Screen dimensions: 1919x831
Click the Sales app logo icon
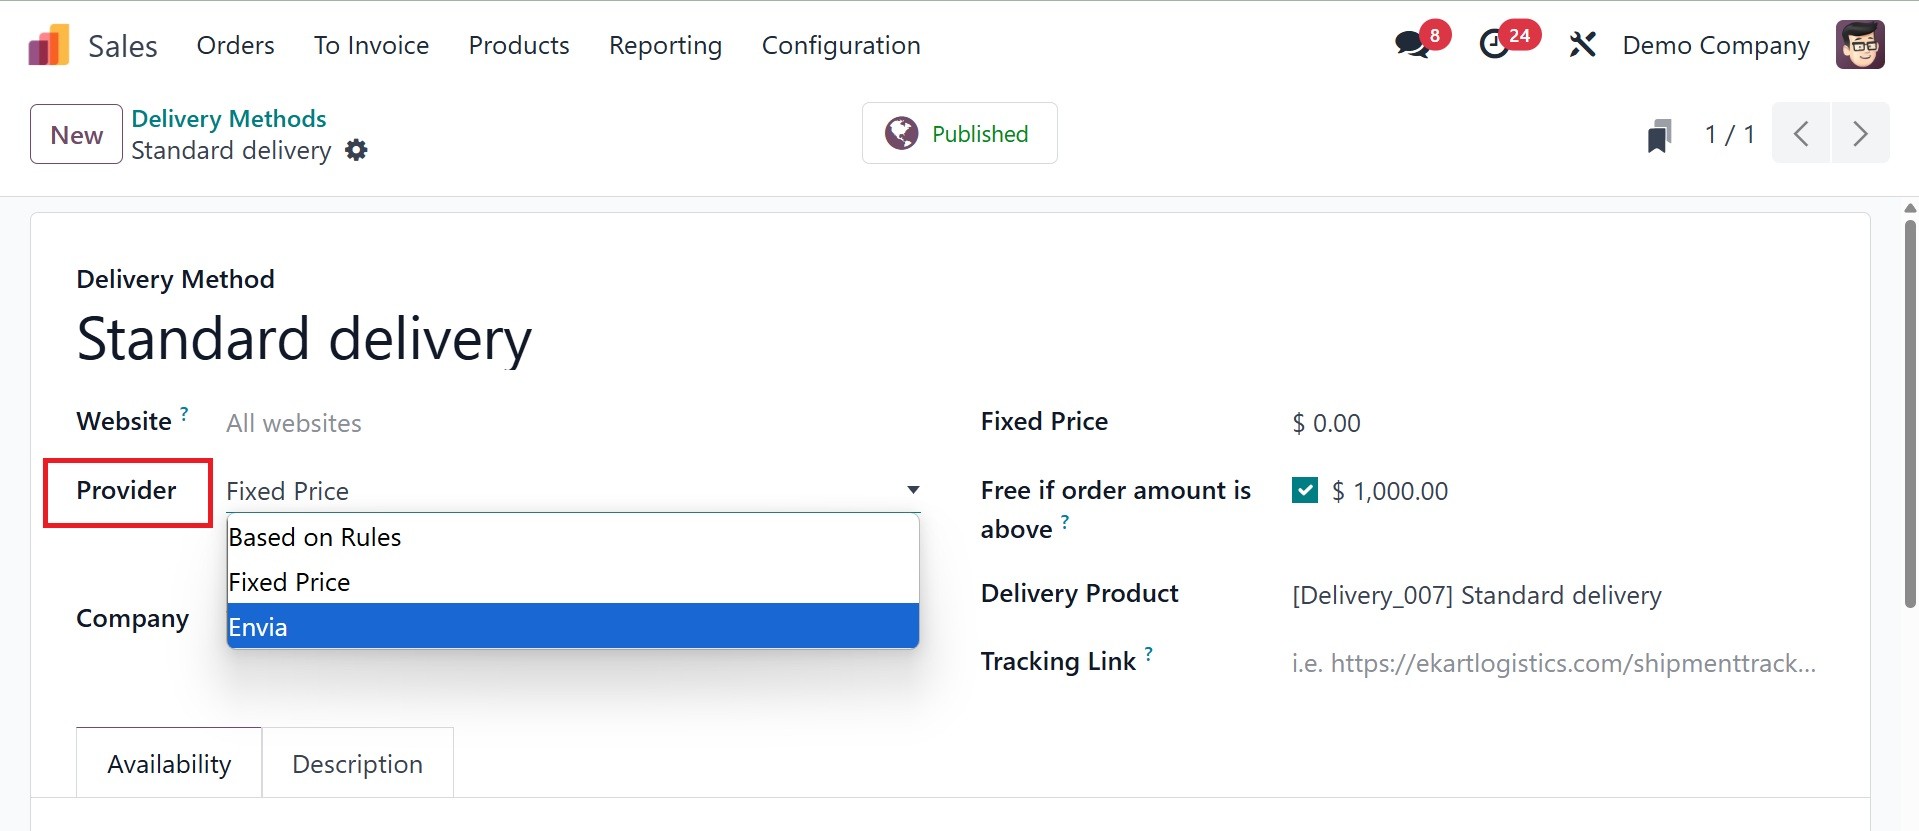[49, 46]
